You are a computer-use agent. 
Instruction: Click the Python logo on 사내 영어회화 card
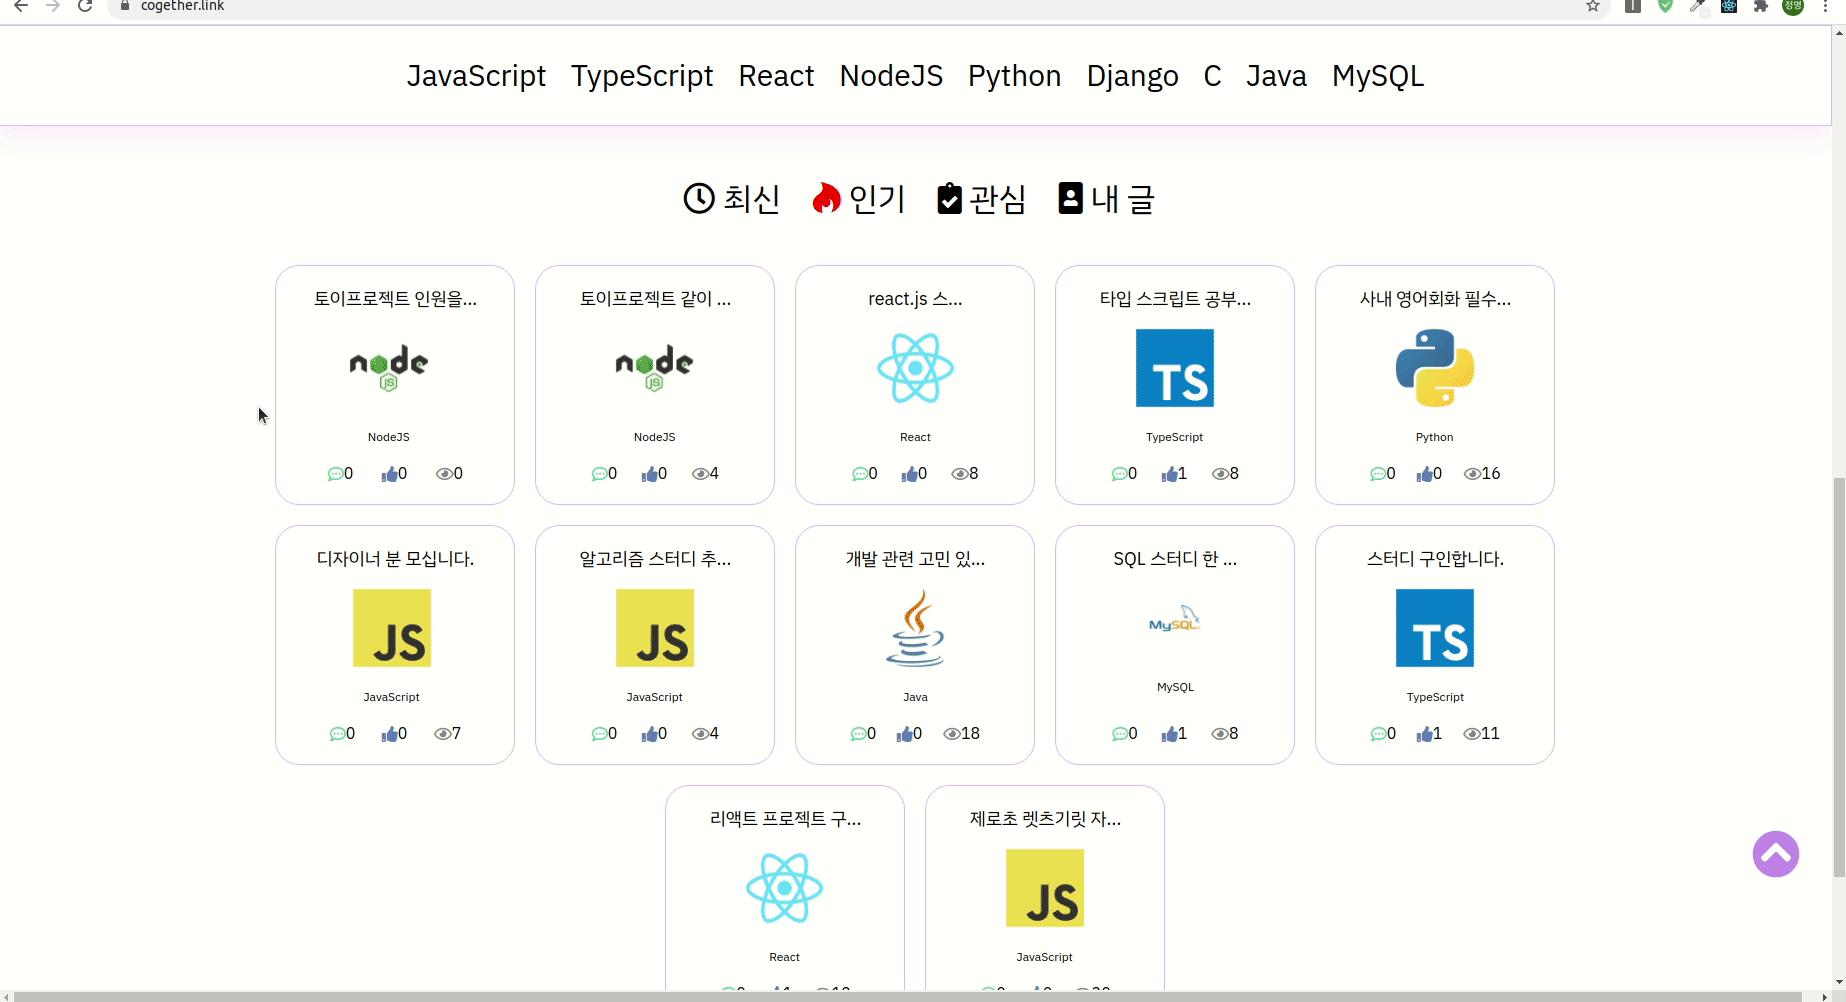(1435, 368)
